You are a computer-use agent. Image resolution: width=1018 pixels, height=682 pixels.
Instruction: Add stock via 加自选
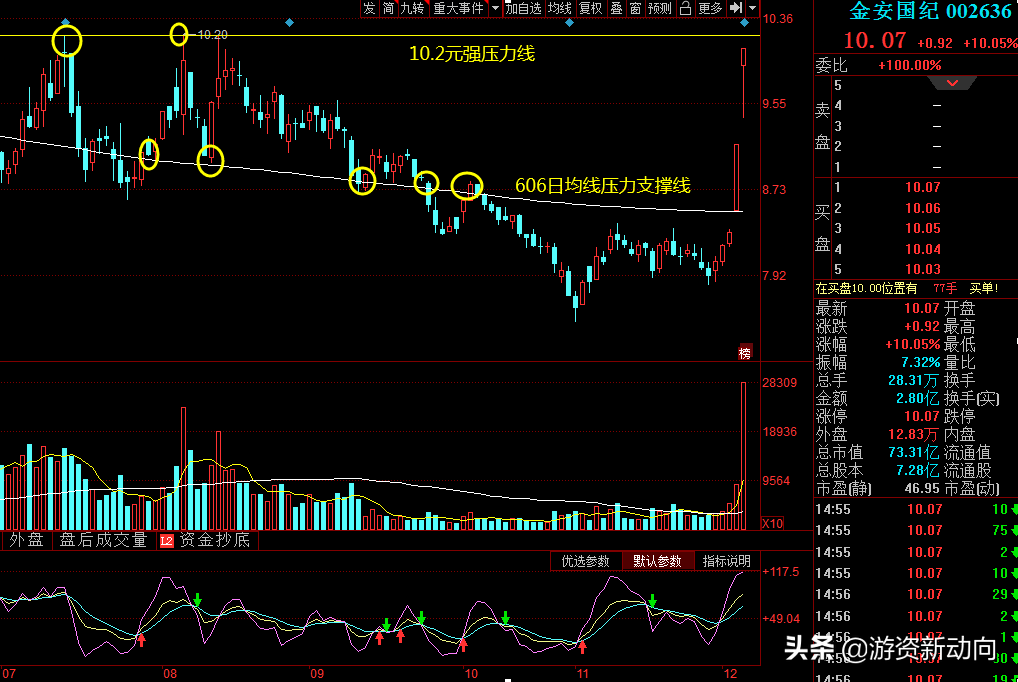(x=523, y=8)
